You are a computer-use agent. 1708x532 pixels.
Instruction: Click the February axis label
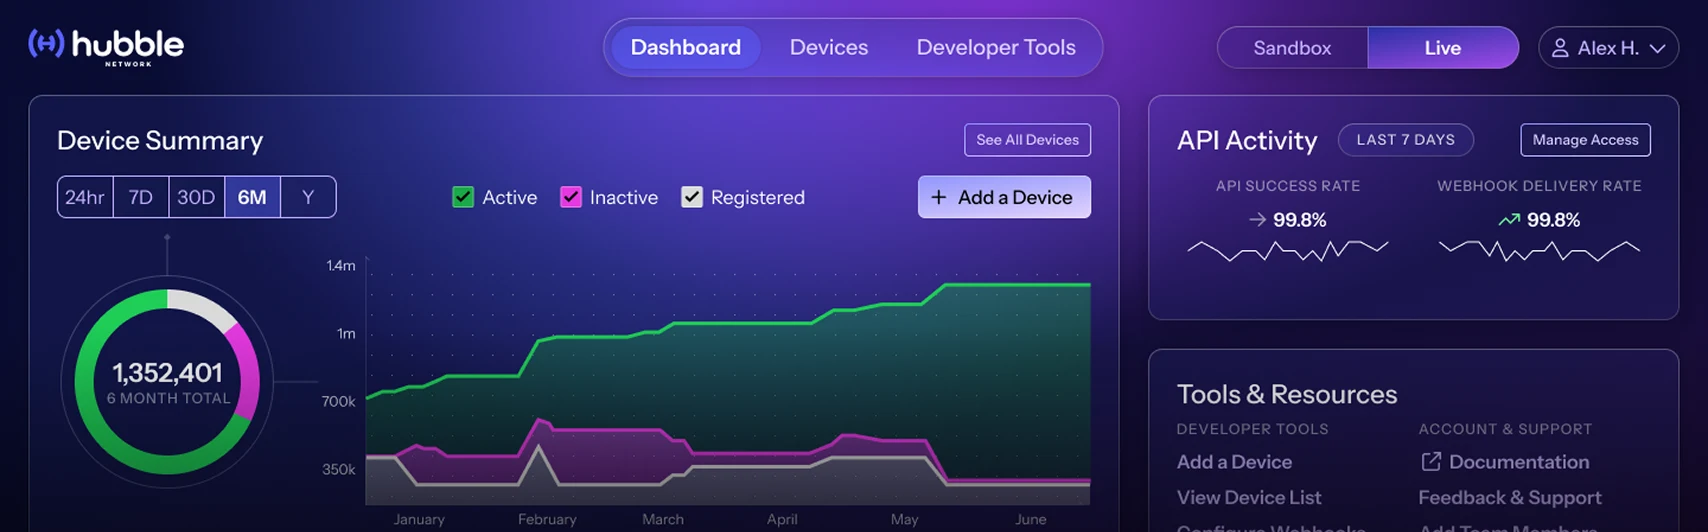pyautogui.click(x=547, y=519)
